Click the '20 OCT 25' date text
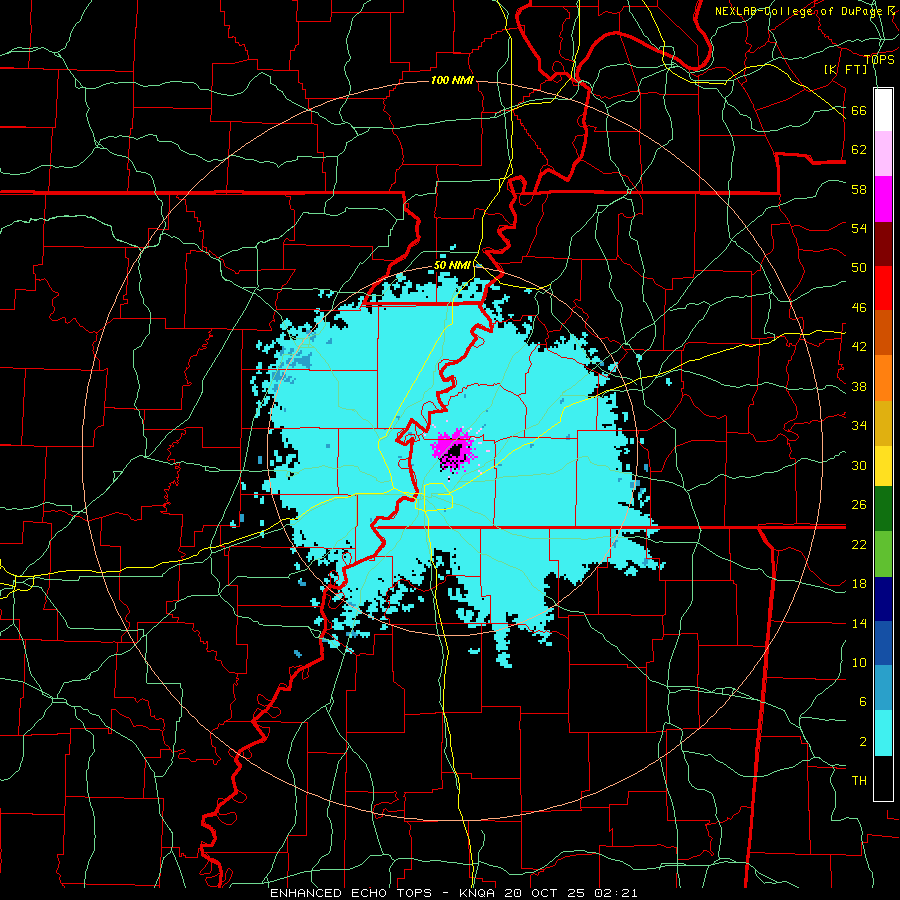 (x=546, y=893)
